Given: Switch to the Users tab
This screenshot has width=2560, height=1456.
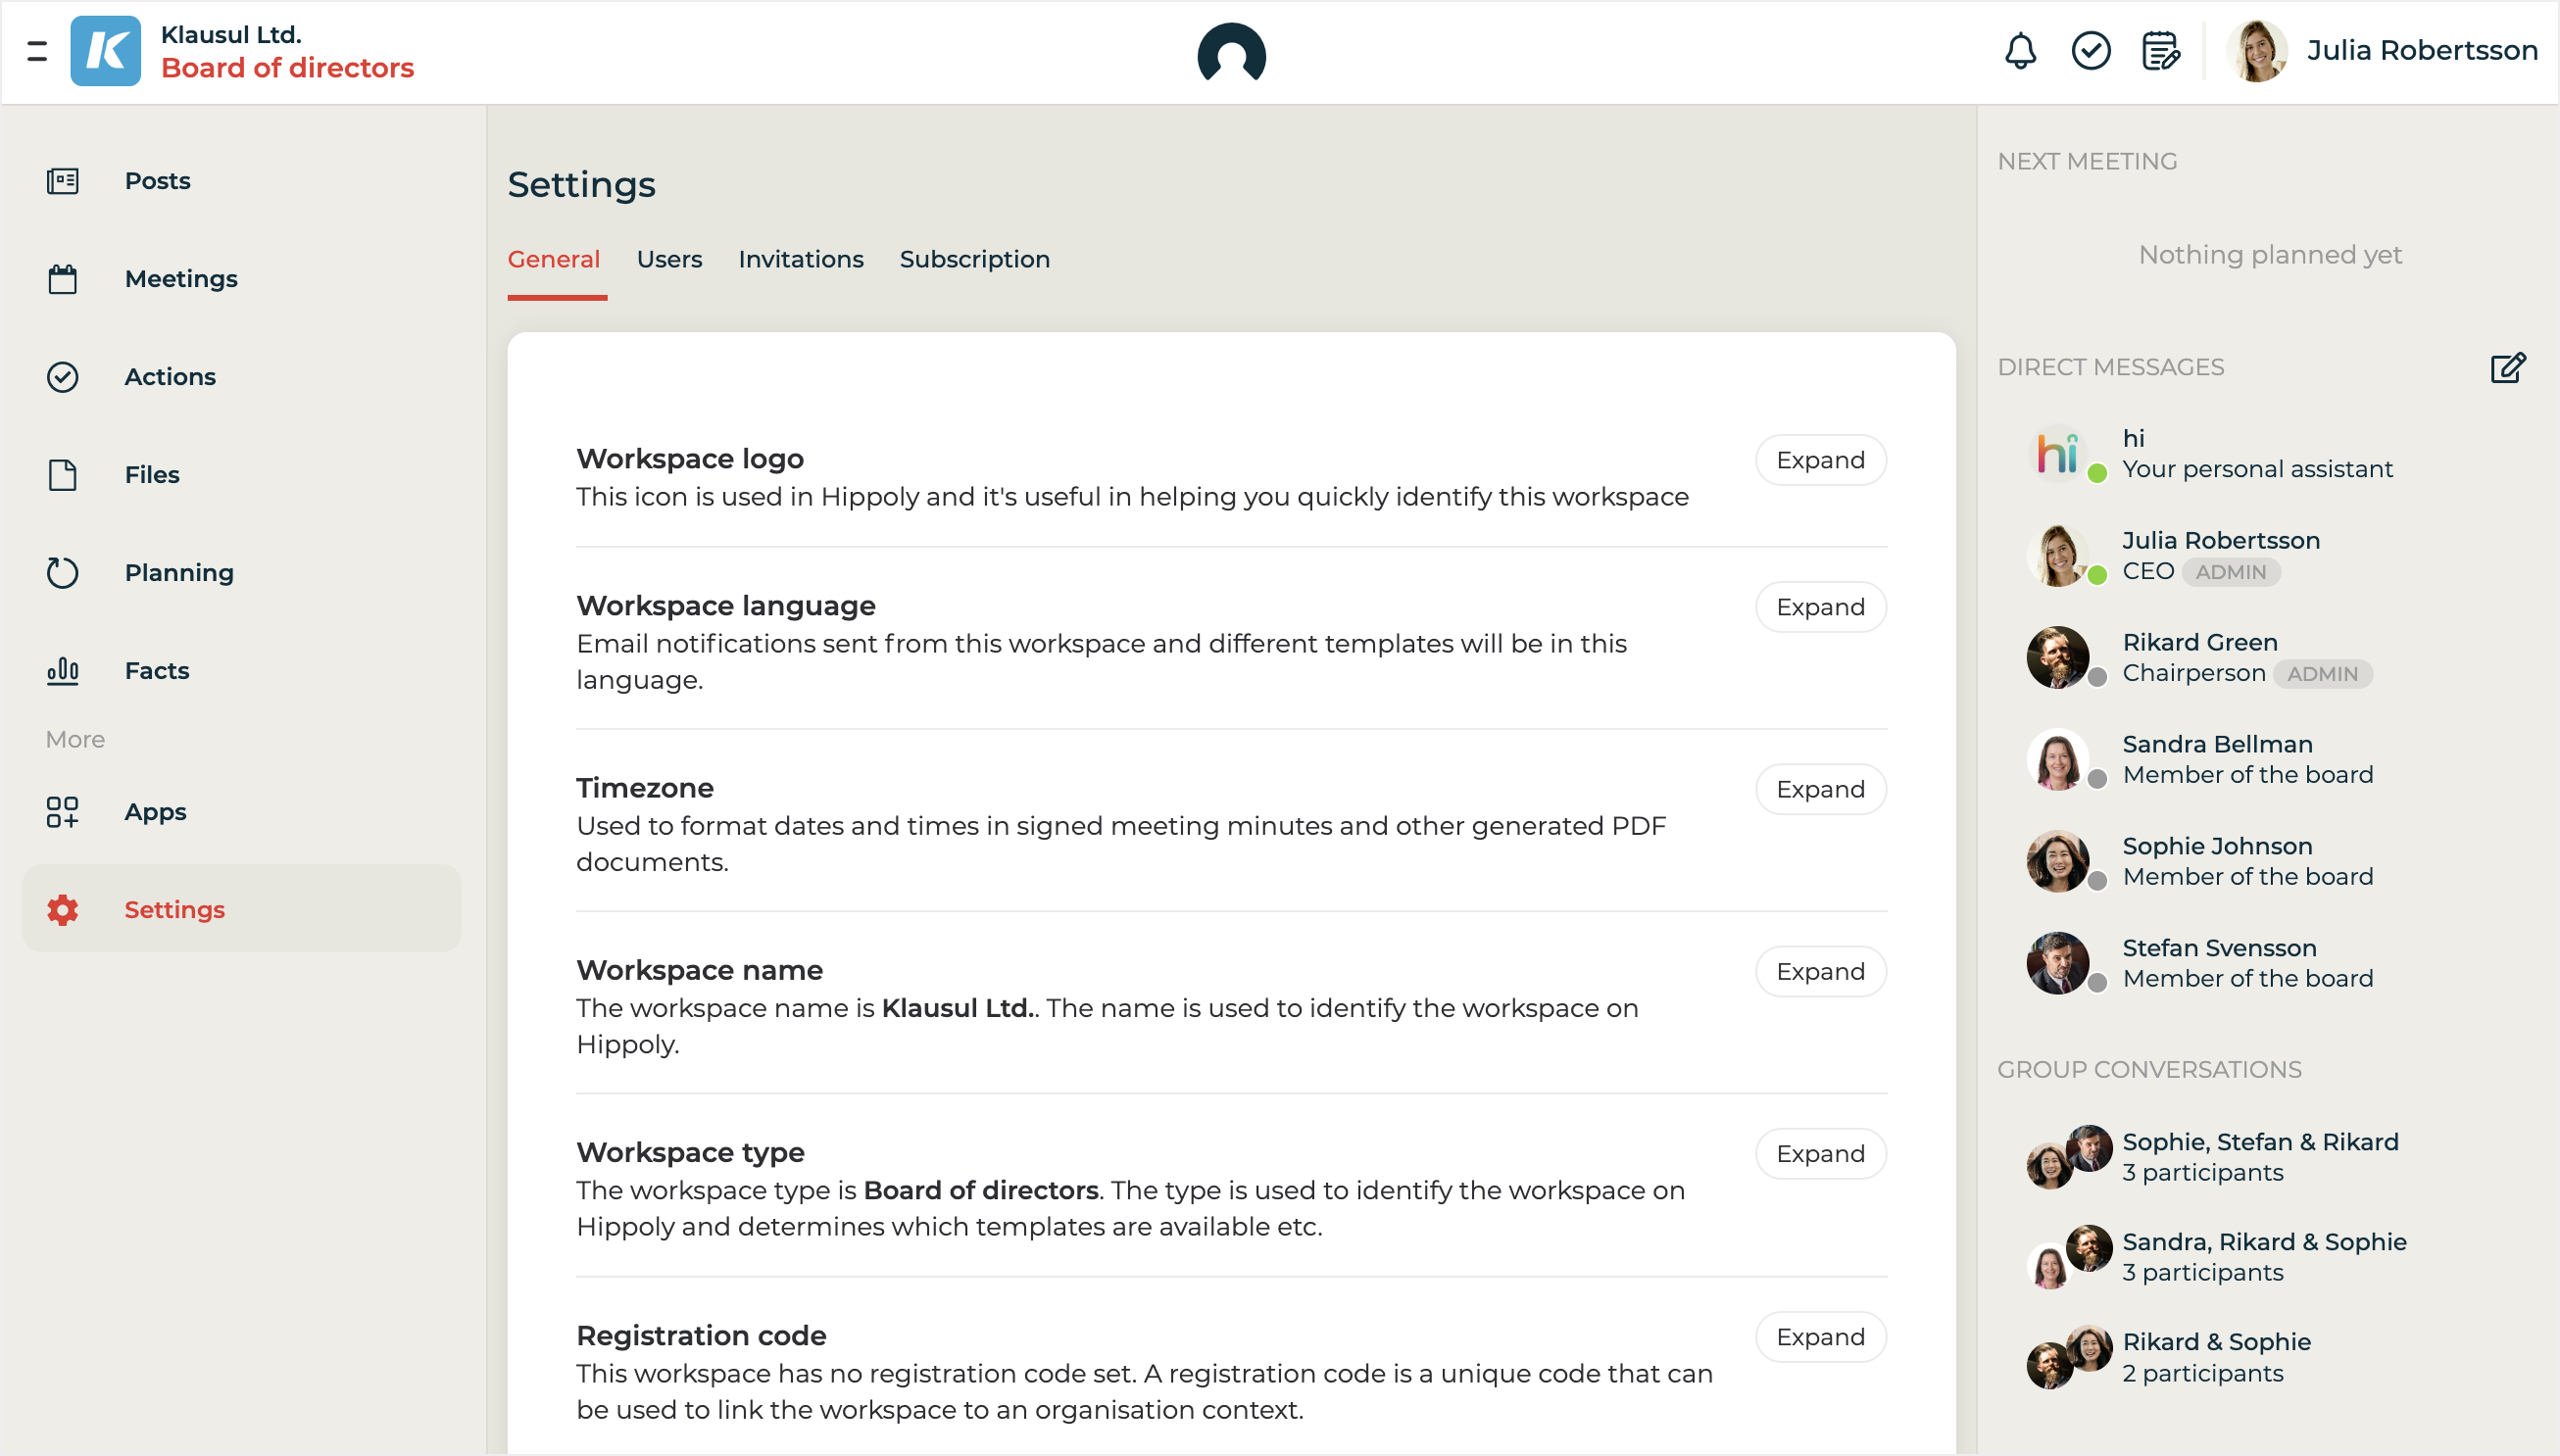Looking at the screenshot, I should (669, 259).
